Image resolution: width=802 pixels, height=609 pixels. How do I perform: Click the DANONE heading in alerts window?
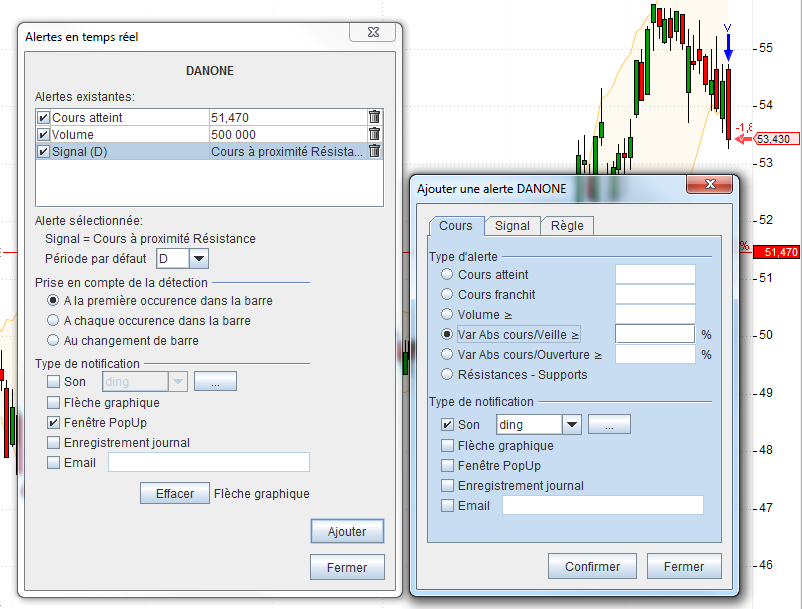pyautogui.click(x=210, y=71)
